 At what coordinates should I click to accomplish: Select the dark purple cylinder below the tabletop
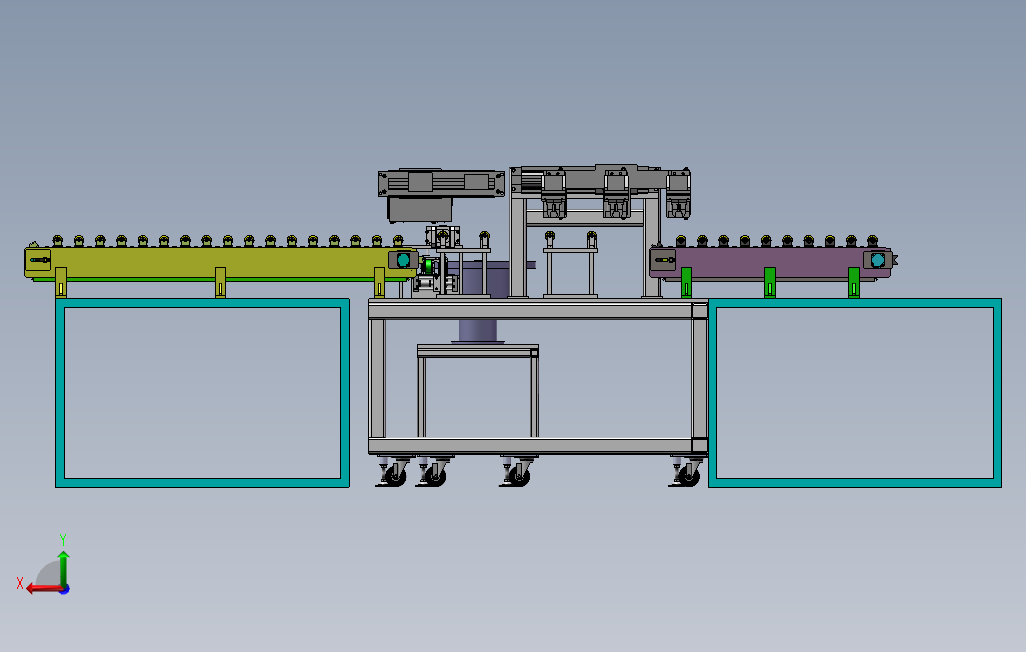click(478, 331)
